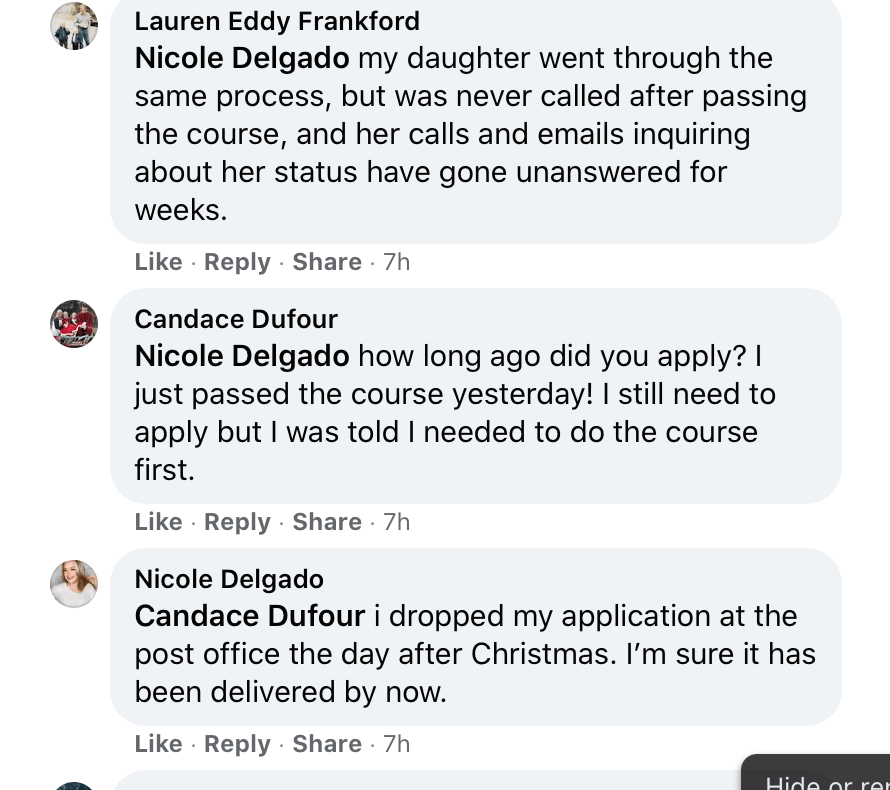
Task: Reply to Nicole Delgado's comment
Action: (237, 744)
